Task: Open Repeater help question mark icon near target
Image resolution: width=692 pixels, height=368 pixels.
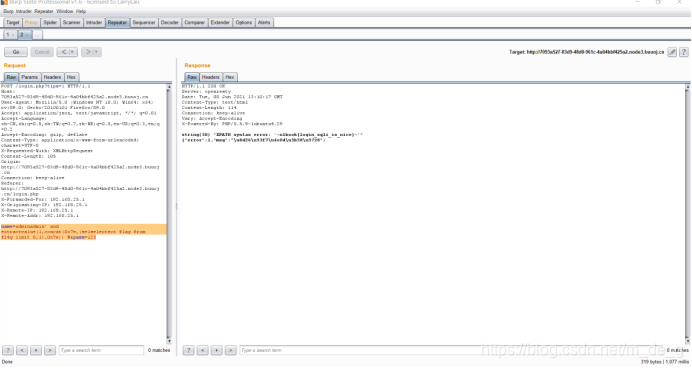Action: (x=684, y=52)
